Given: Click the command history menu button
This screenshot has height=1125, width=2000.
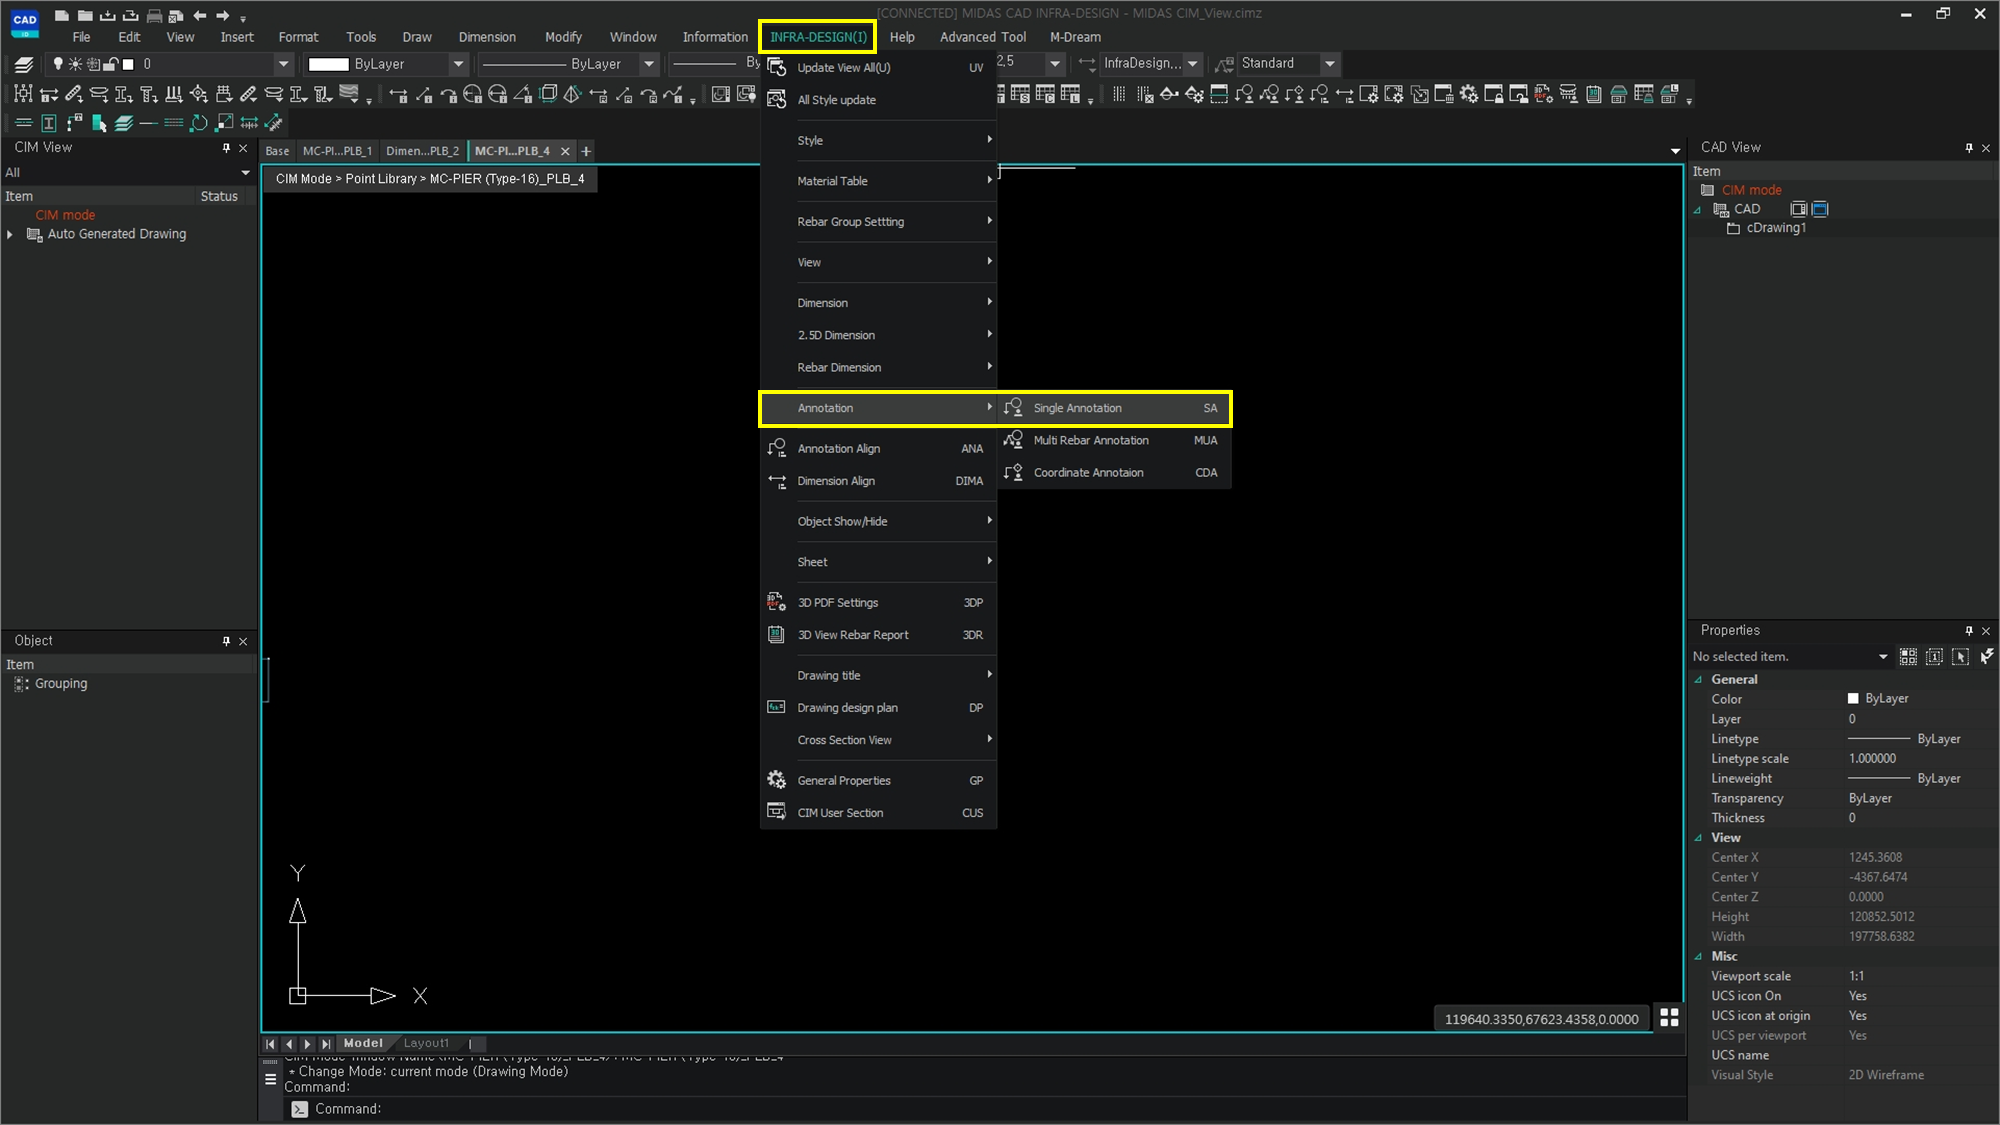Looking at the screenshot, I should 270,1080.
